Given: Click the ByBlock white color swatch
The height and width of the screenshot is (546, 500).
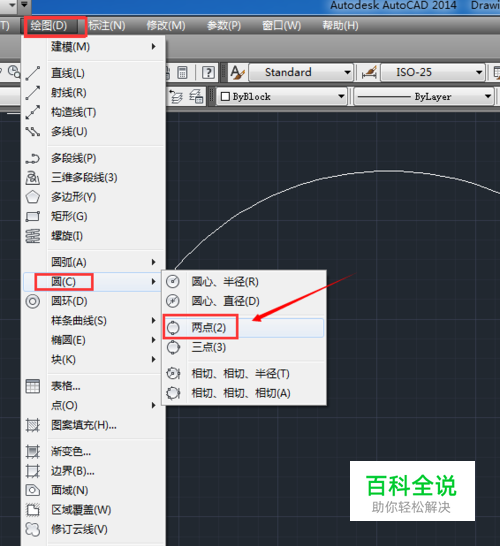Looking at the screenshot, I should click(225, 96).
